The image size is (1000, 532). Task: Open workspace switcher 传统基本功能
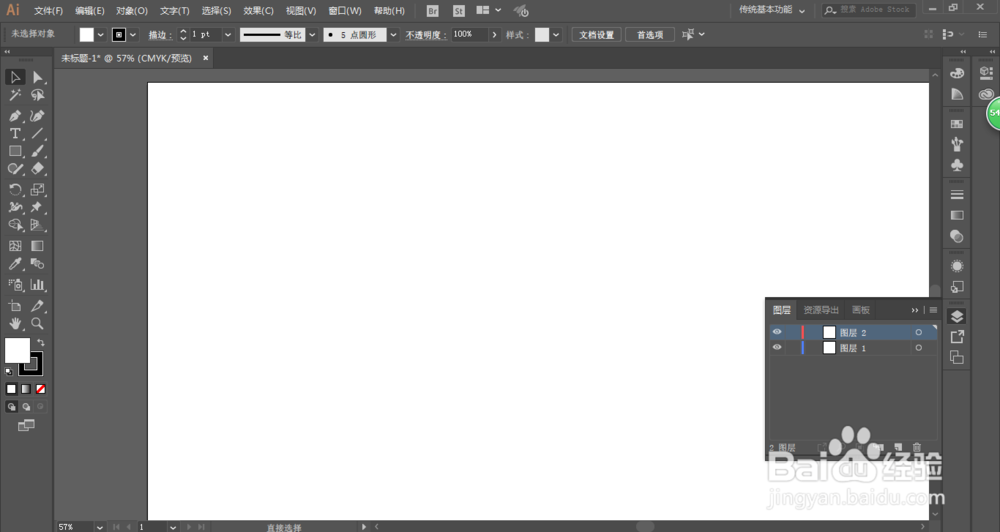772,10
